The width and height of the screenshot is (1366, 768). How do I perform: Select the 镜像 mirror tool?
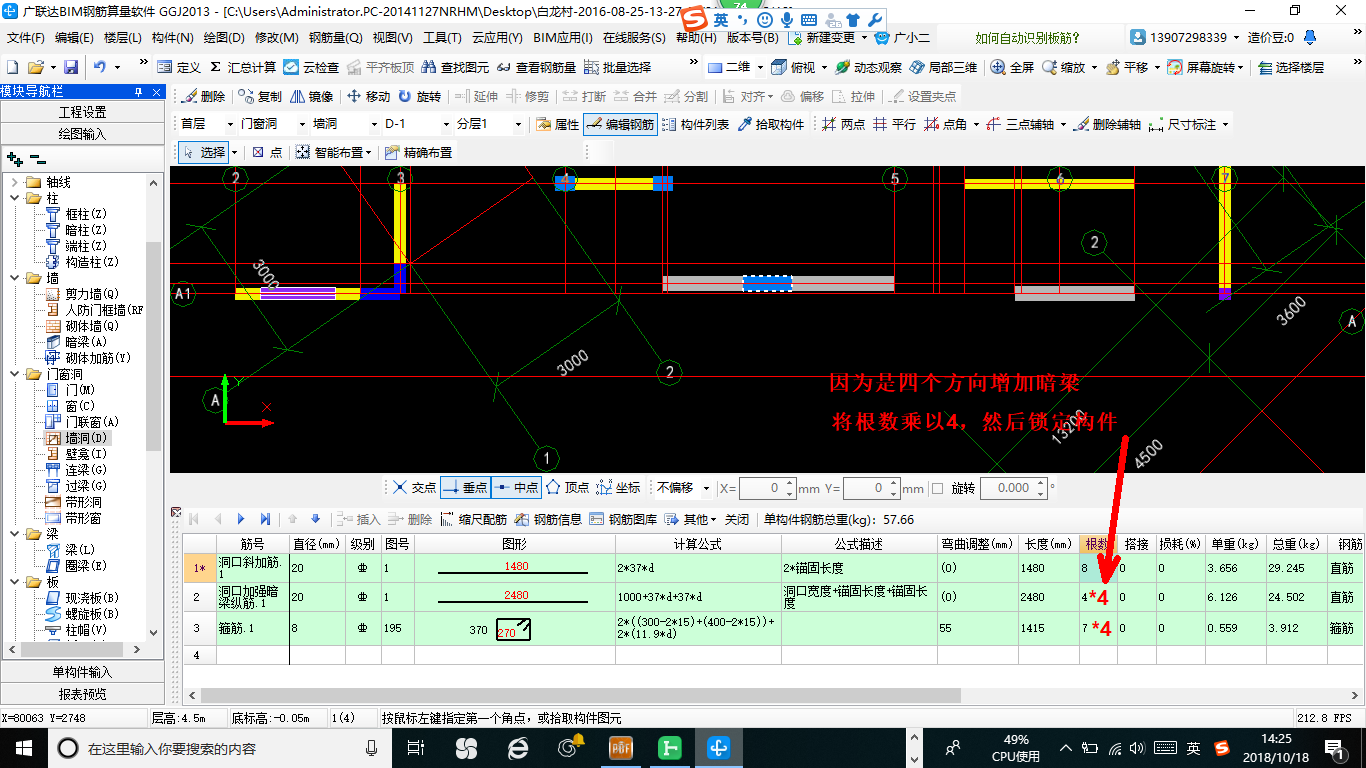(x=312, y=96)
